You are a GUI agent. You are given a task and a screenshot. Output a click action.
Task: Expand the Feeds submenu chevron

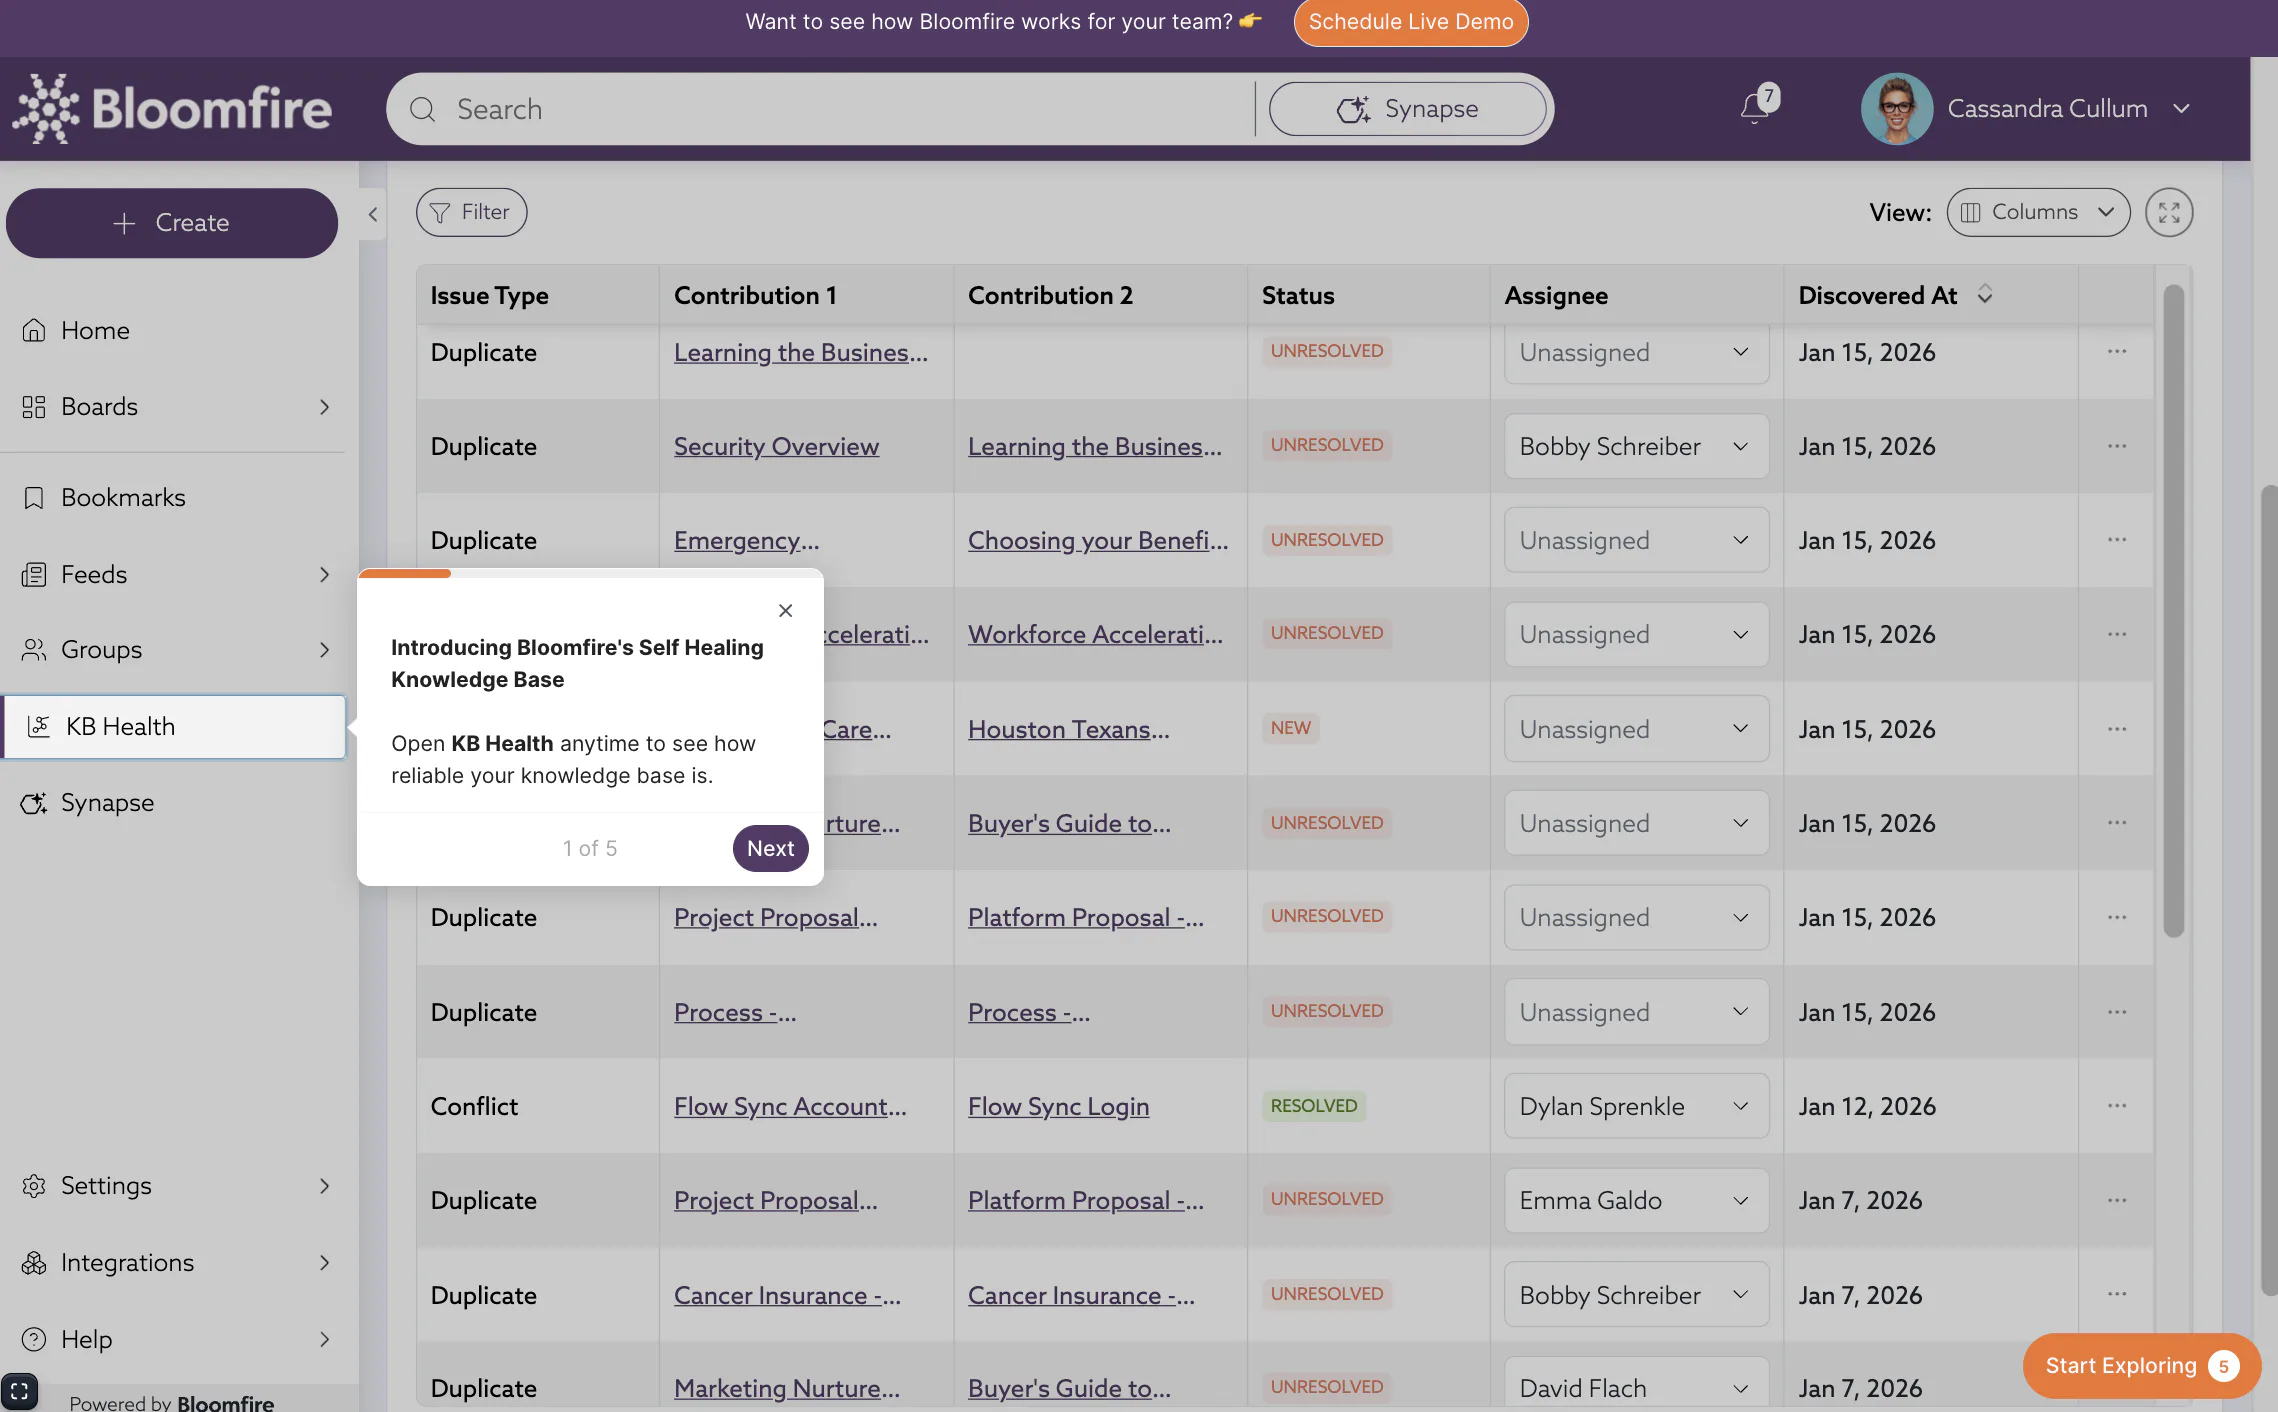pyautogui.click(x=324, y=574)
